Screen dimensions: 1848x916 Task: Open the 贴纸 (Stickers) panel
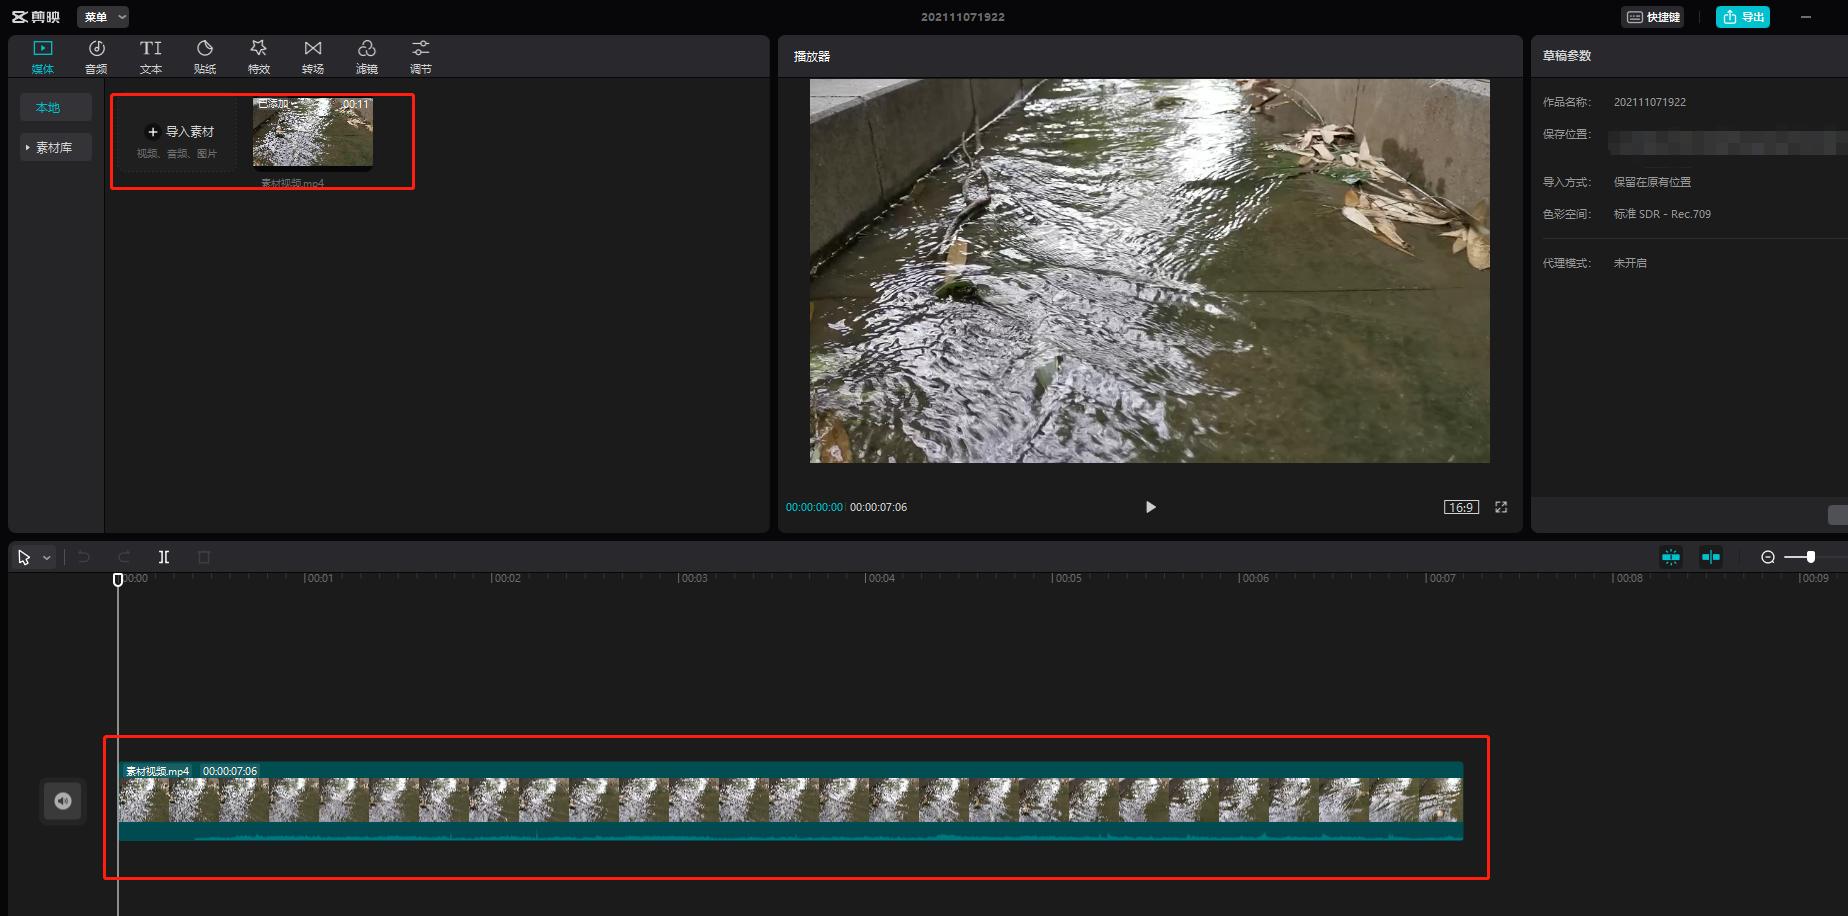pos(205,56)
